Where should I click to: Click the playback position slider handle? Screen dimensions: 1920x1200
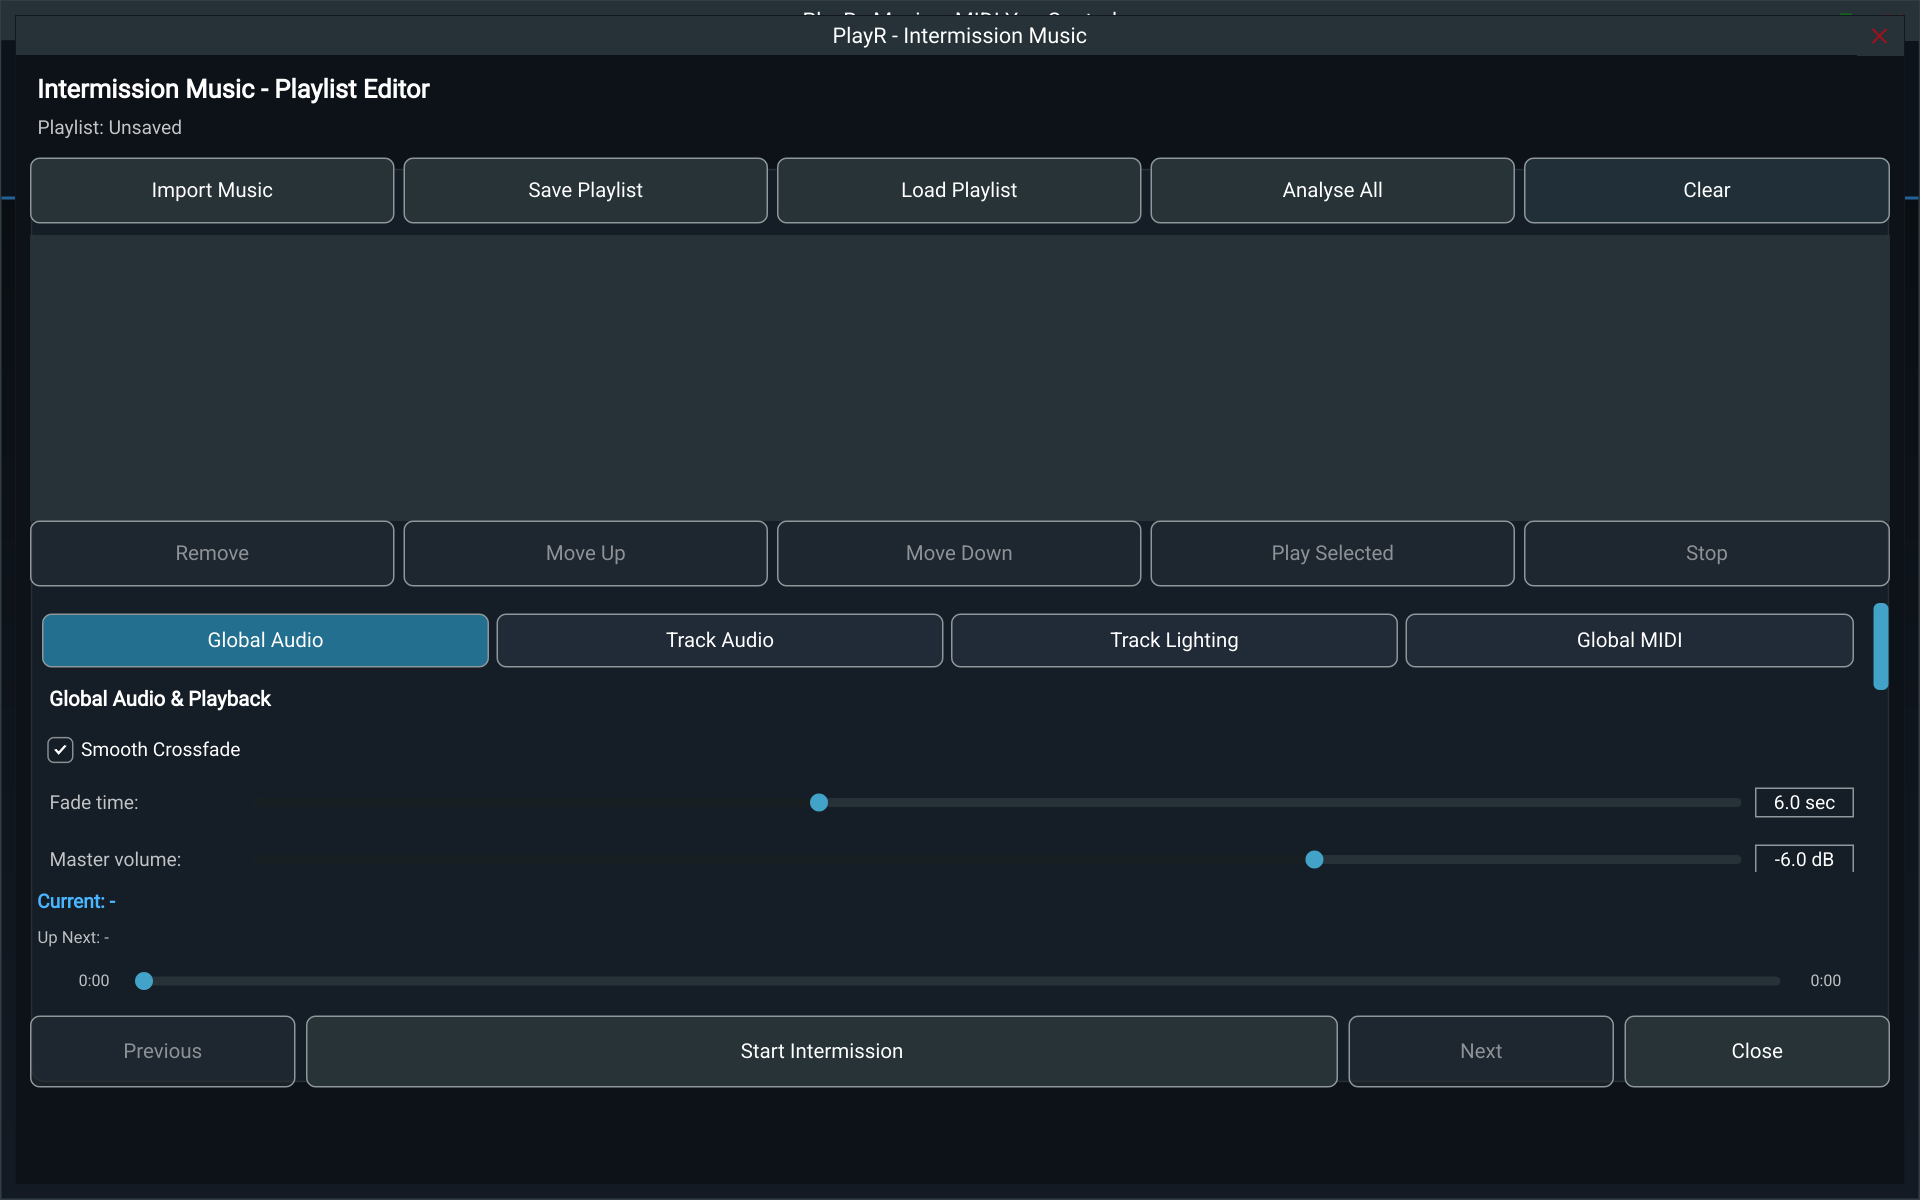(144, 981)
